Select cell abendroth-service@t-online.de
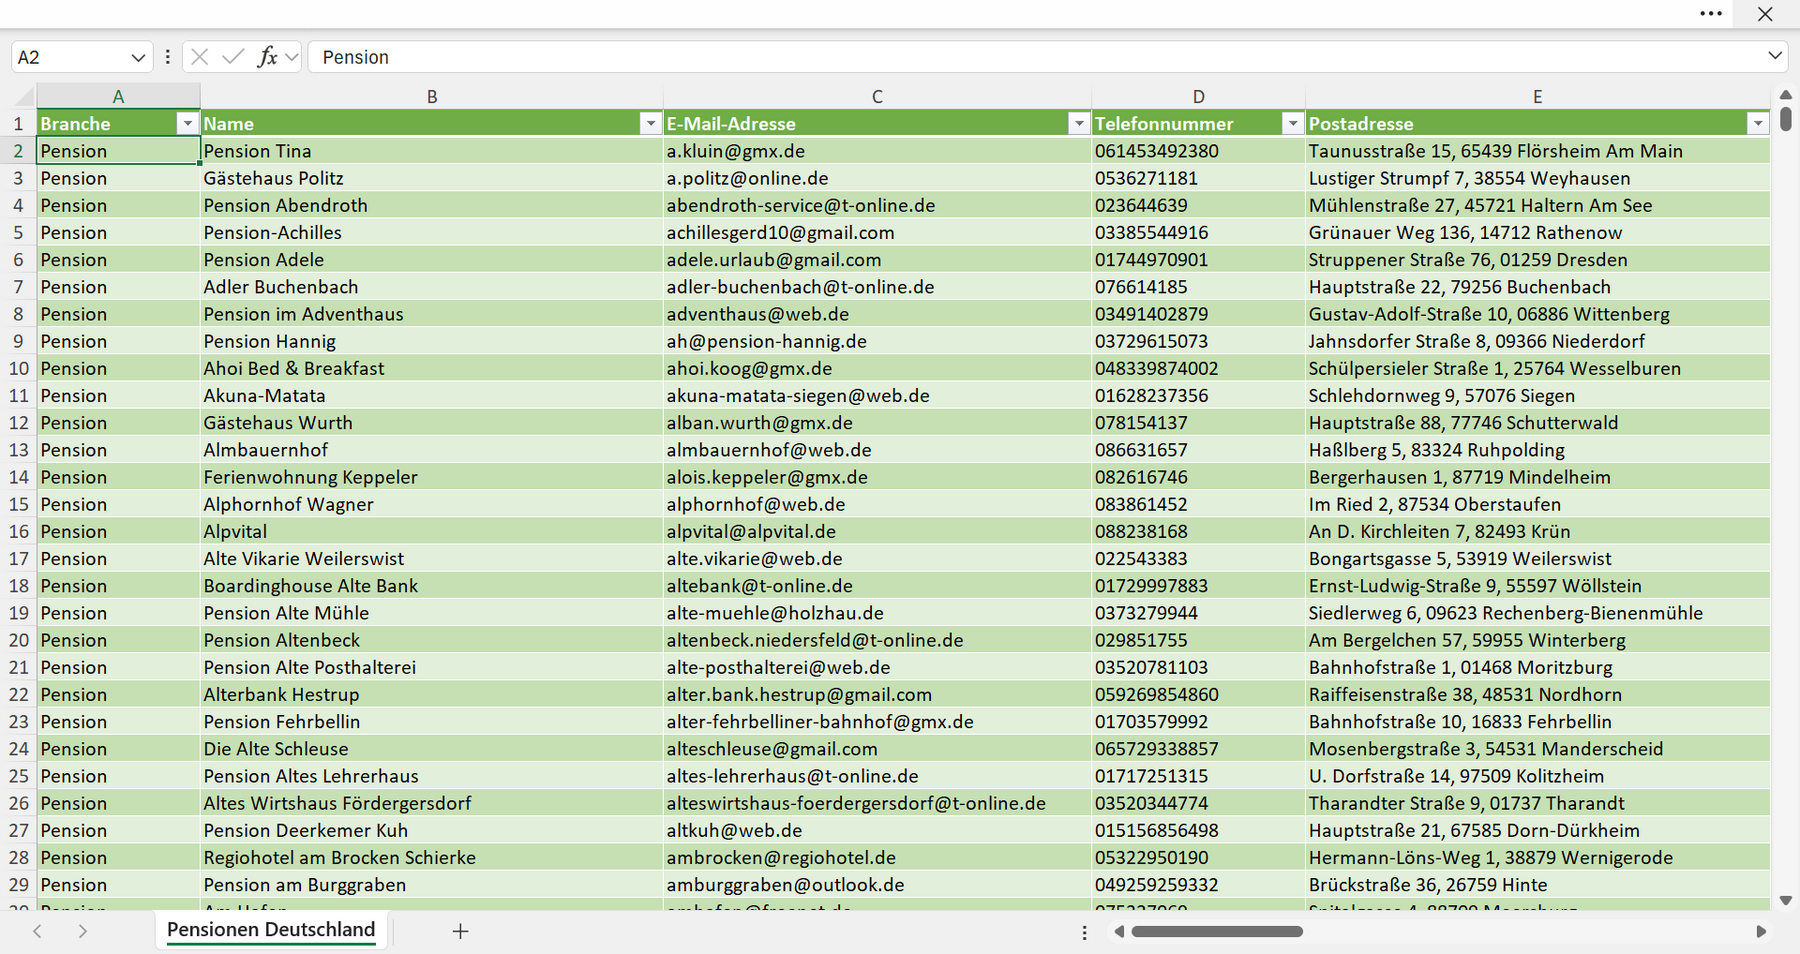Image resolution: width=1800 pixels, height=954 pixels. 877,205
